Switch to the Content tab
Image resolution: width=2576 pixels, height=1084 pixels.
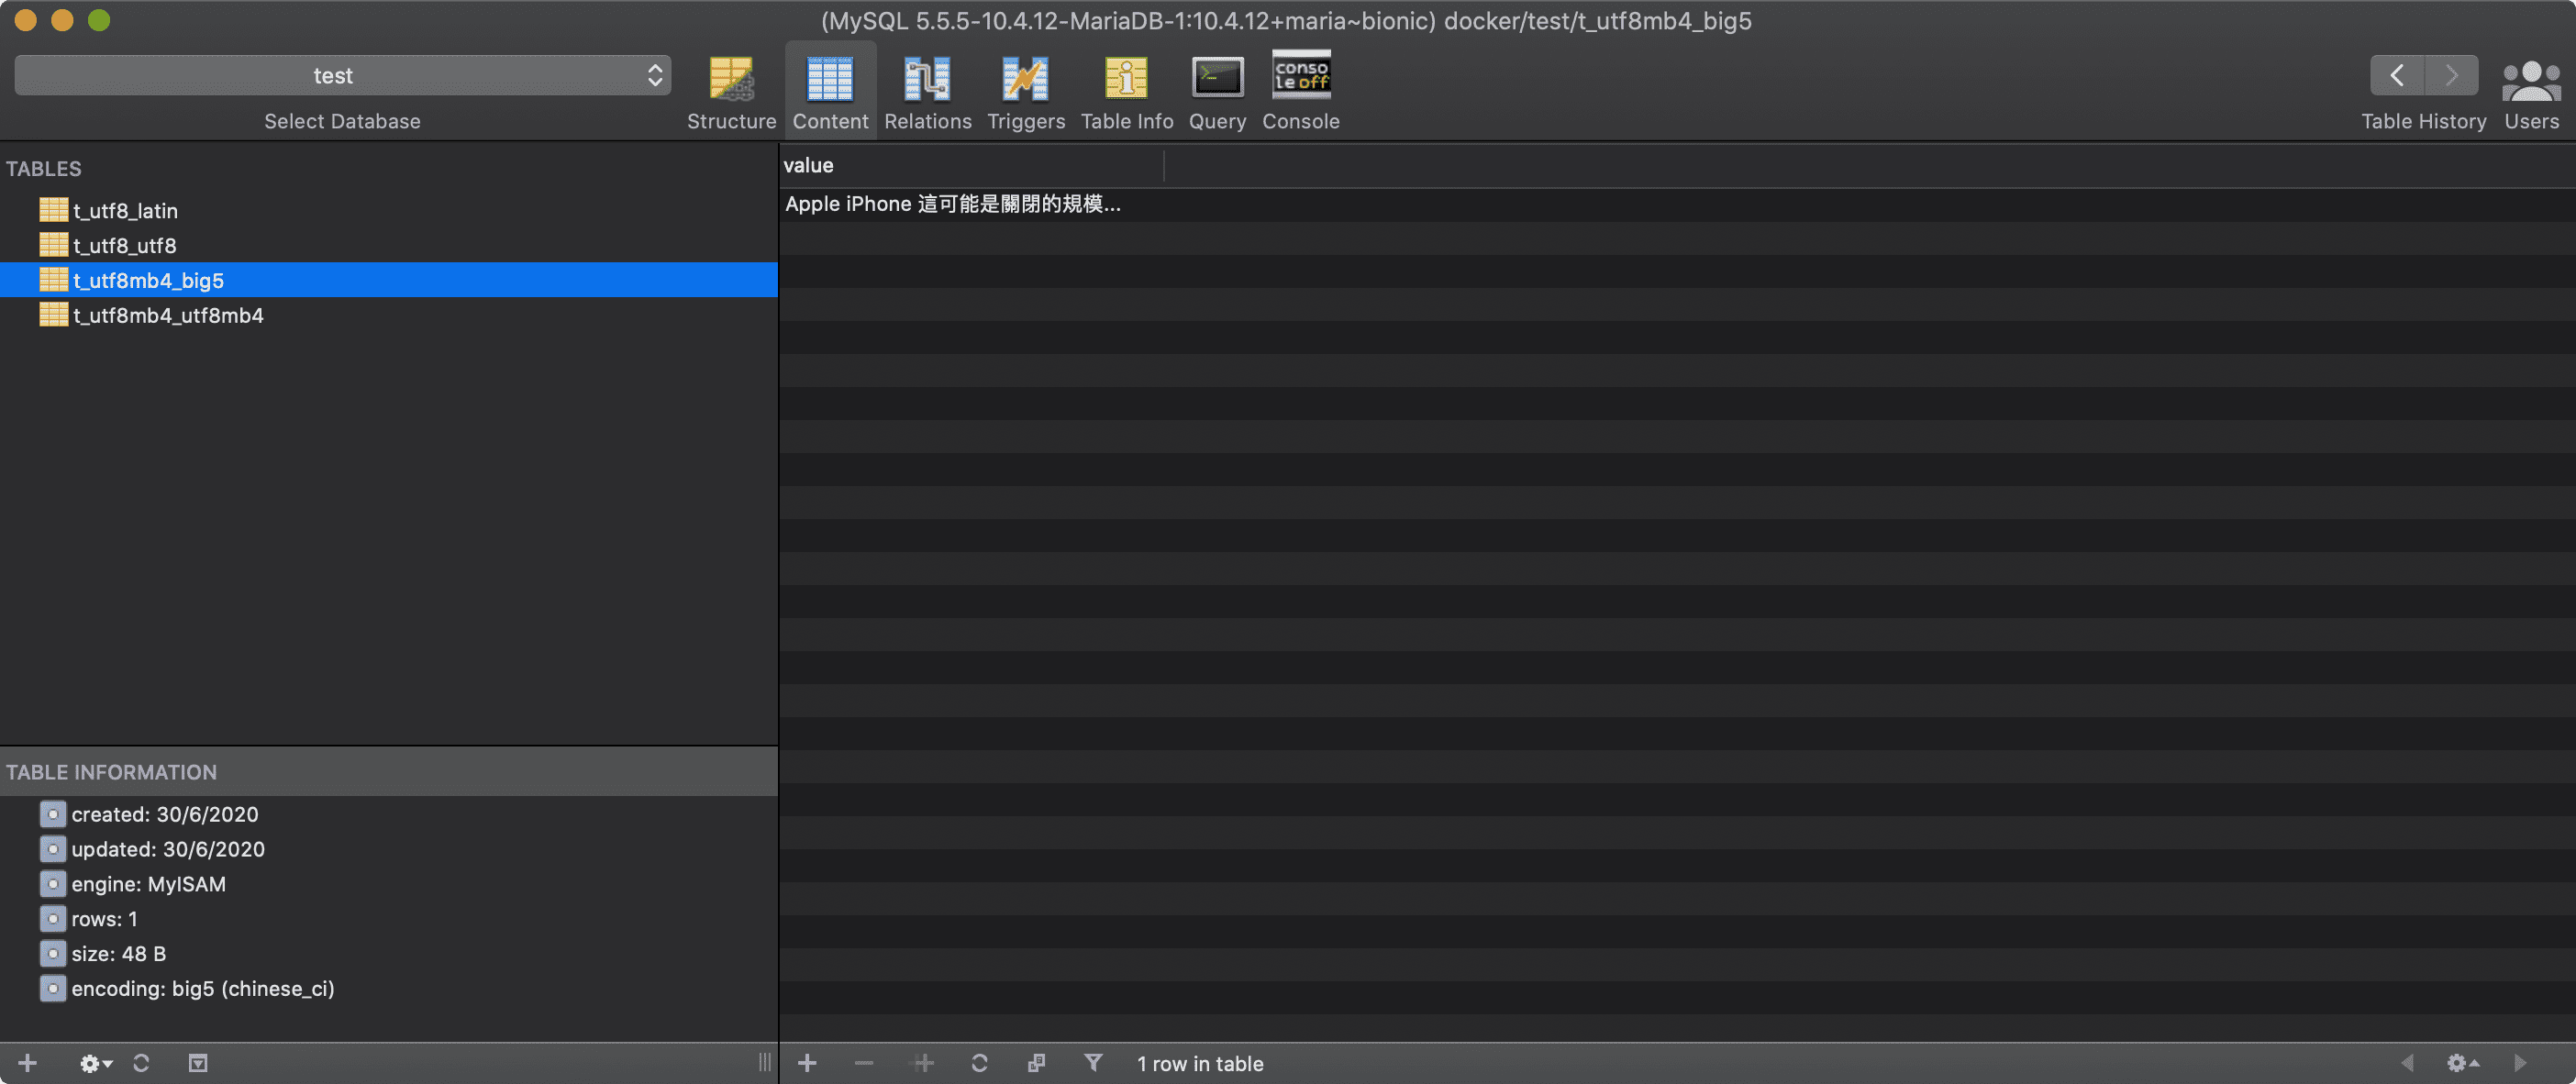[x=829, y=90]
